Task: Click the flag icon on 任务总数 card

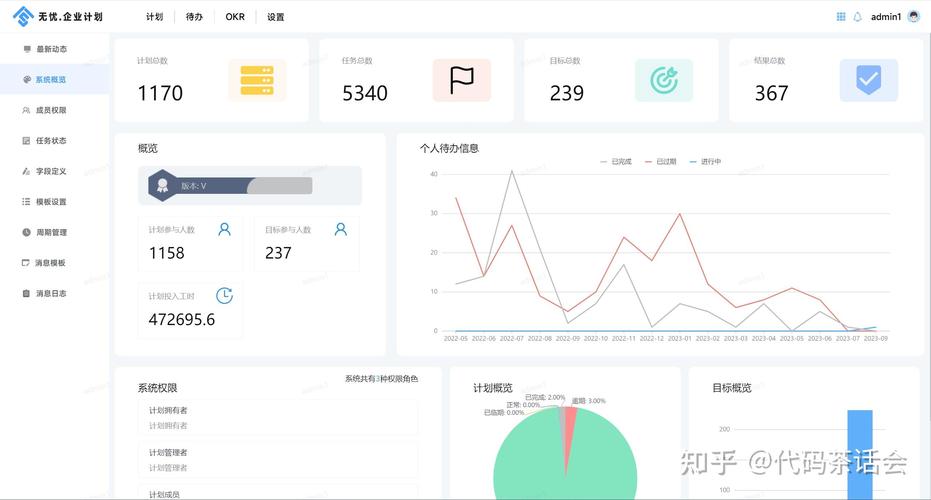Action: pos(462,80)
